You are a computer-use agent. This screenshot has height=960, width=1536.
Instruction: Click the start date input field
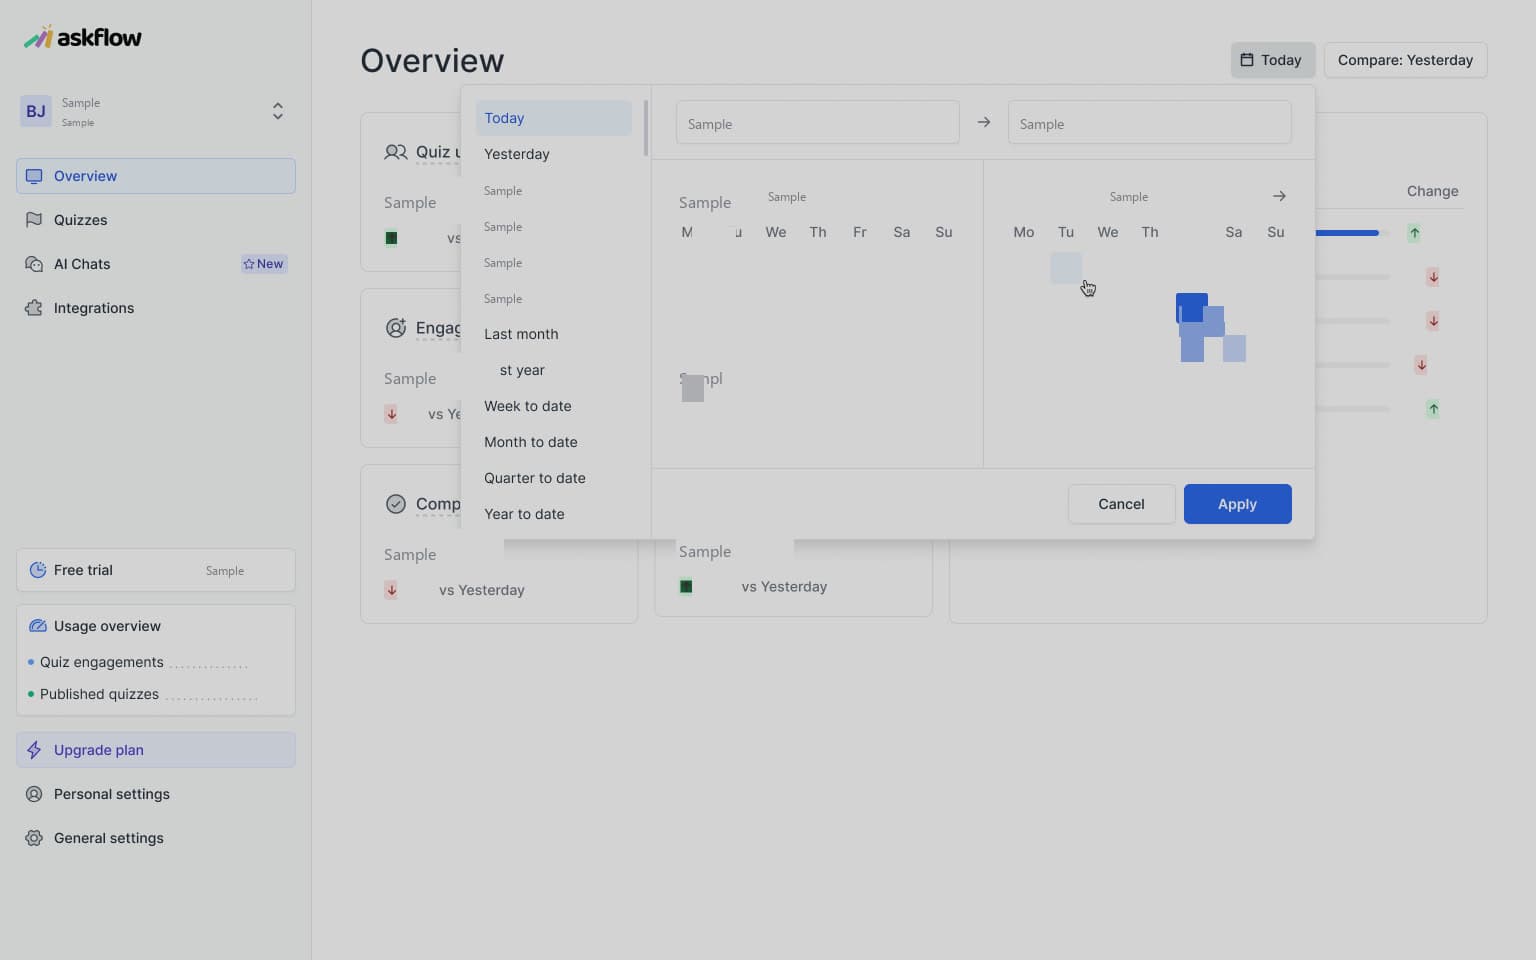tap(818, 122)
